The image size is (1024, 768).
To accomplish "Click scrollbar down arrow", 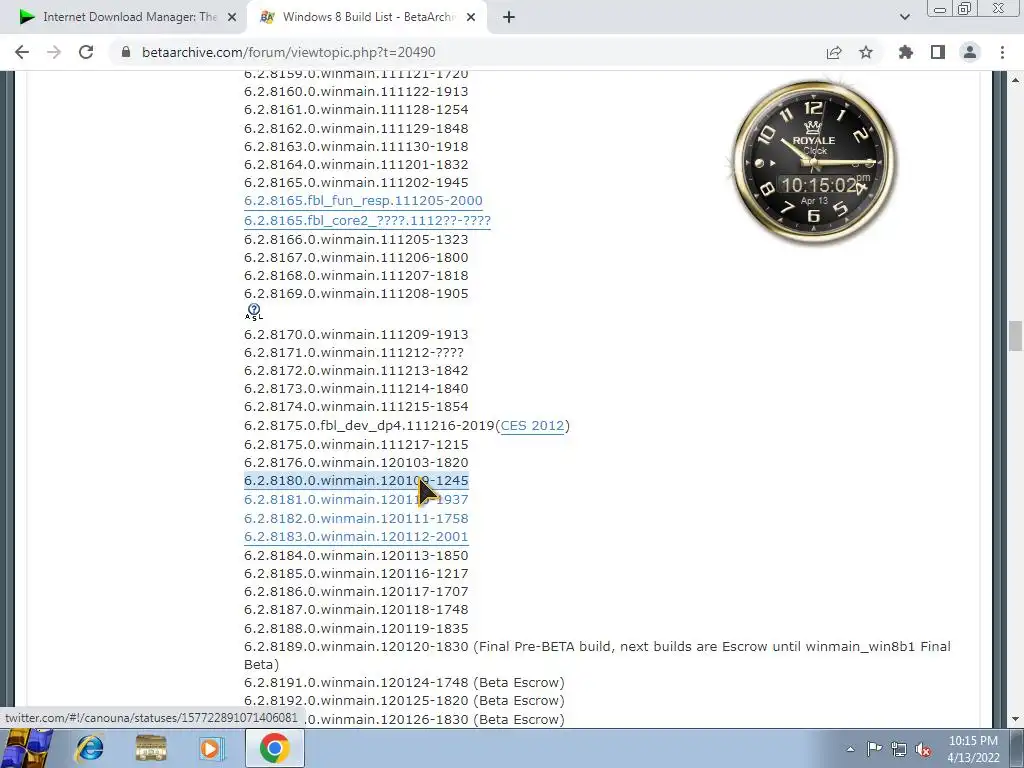I will point(1015,719).
